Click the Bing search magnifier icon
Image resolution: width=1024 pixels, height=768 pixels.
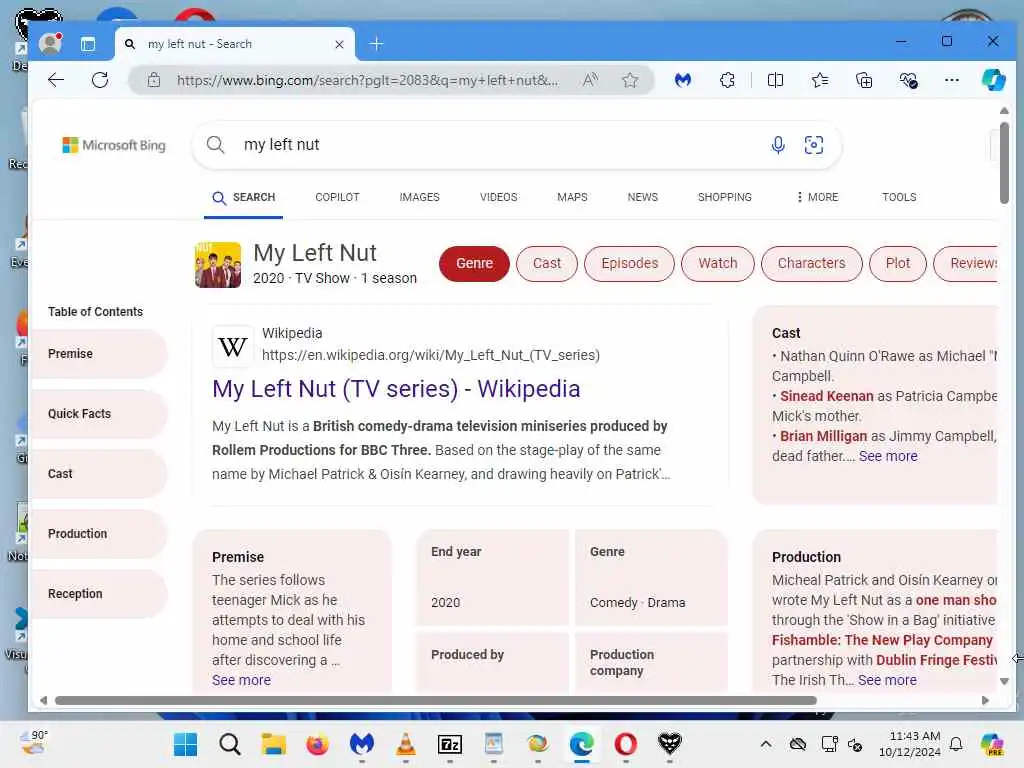tap(216, 144)
